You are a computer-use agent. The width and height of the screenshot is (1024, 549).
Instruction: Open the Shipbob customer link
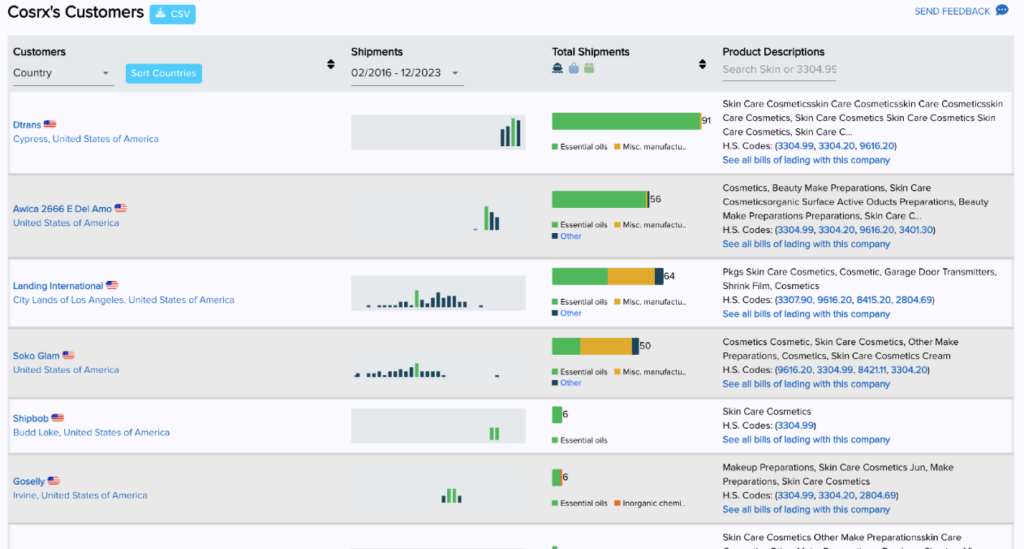31,418
